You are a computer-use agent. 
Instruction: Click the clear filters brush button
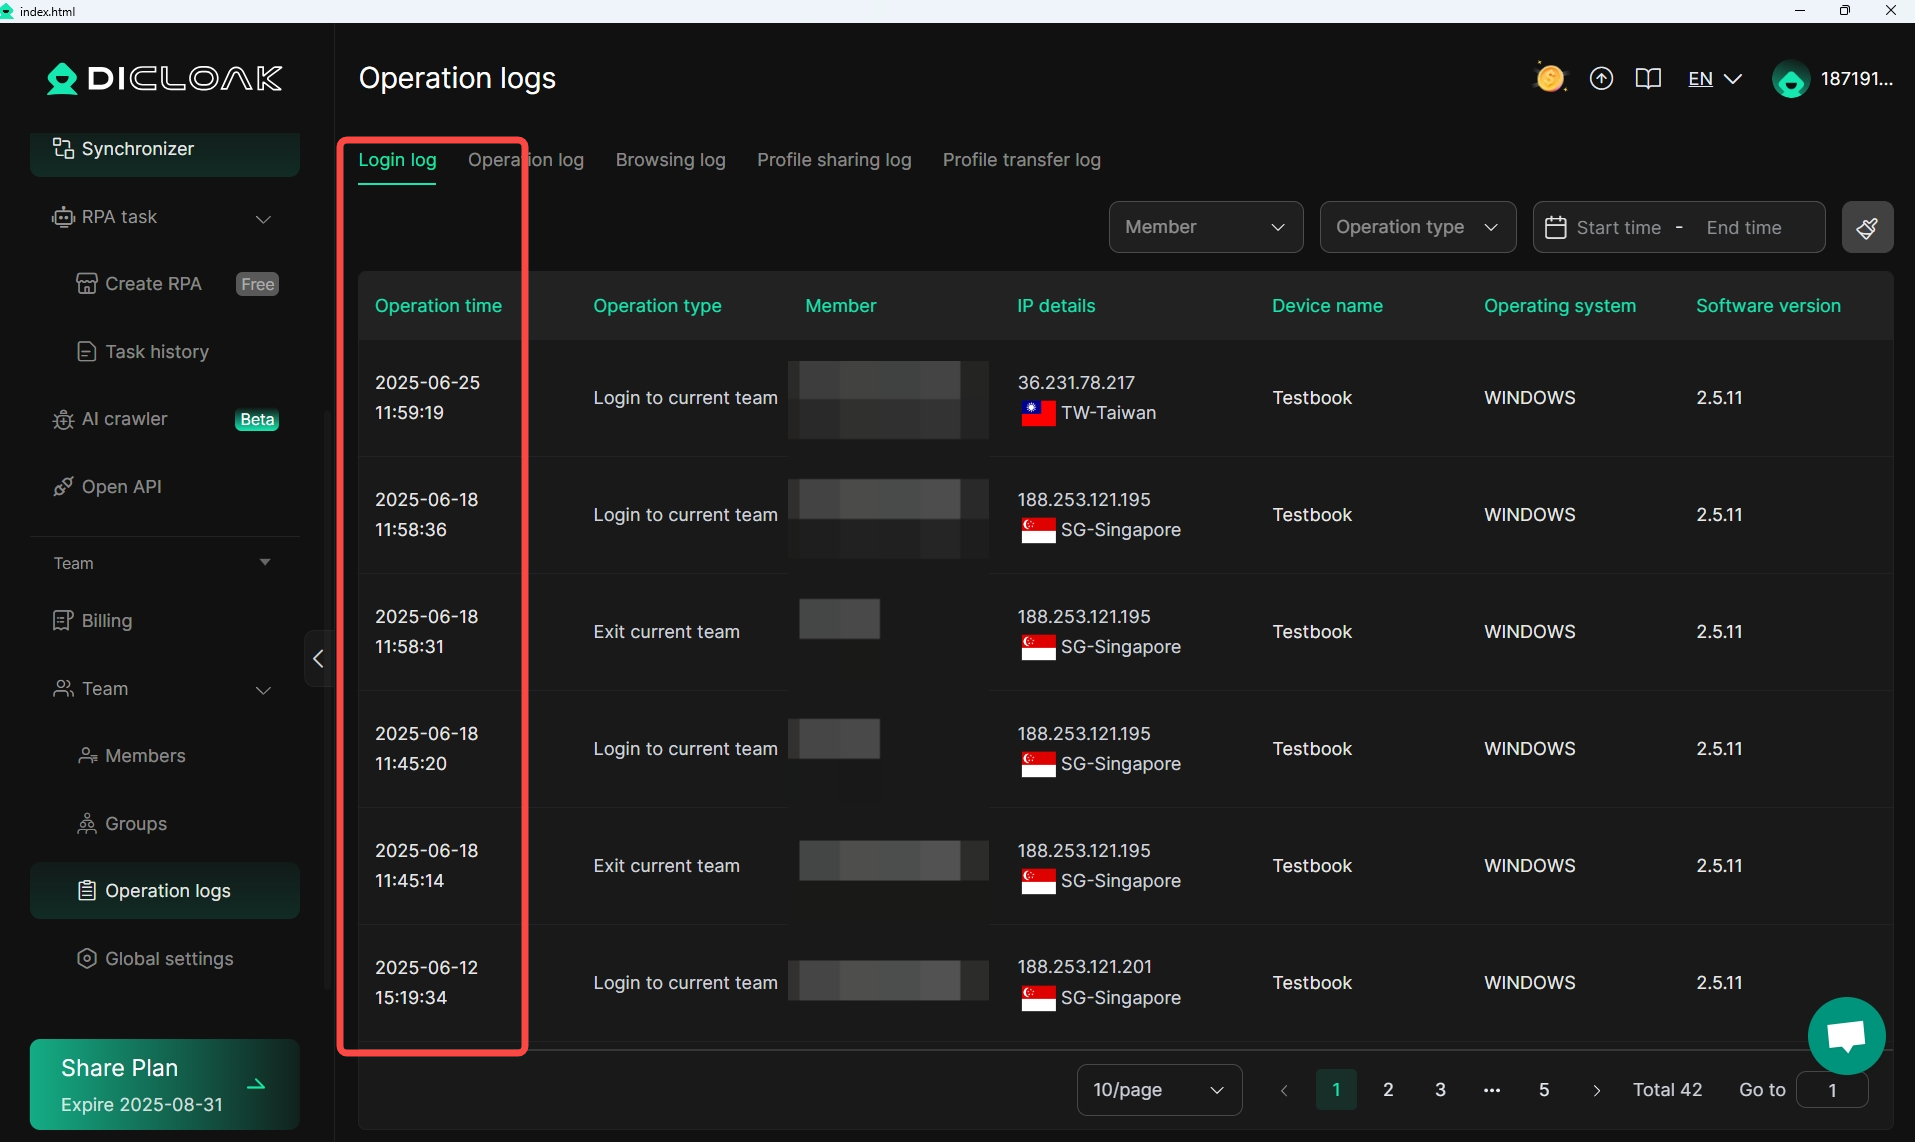click(x=1867, y=227)
